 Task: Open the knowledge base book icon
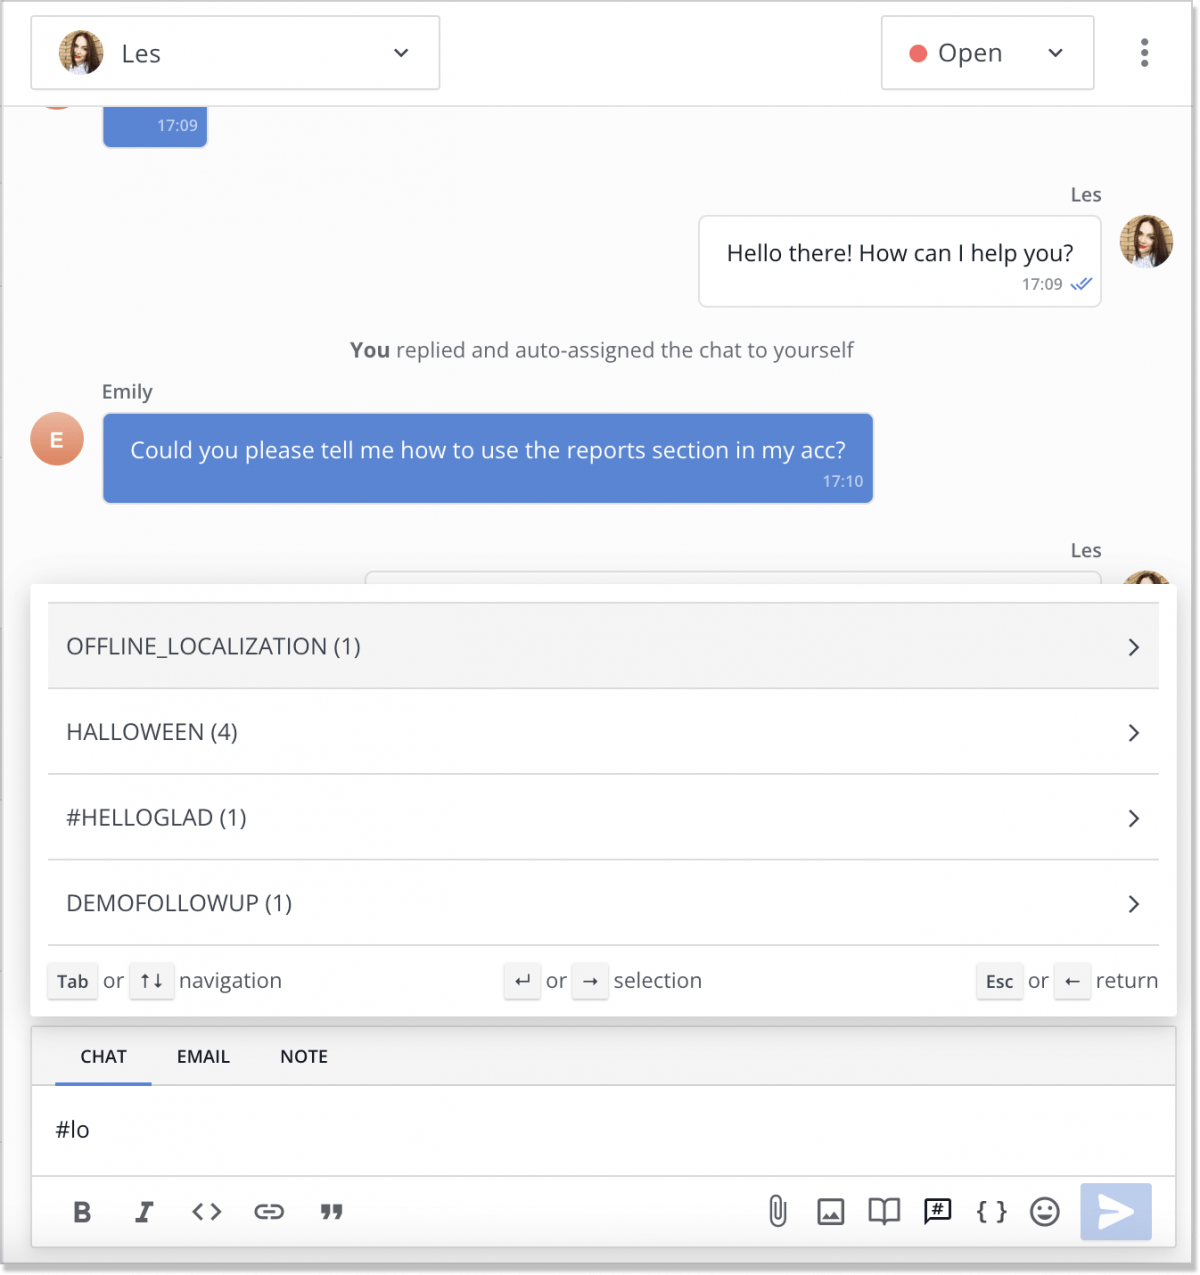tap(884, 1211)
